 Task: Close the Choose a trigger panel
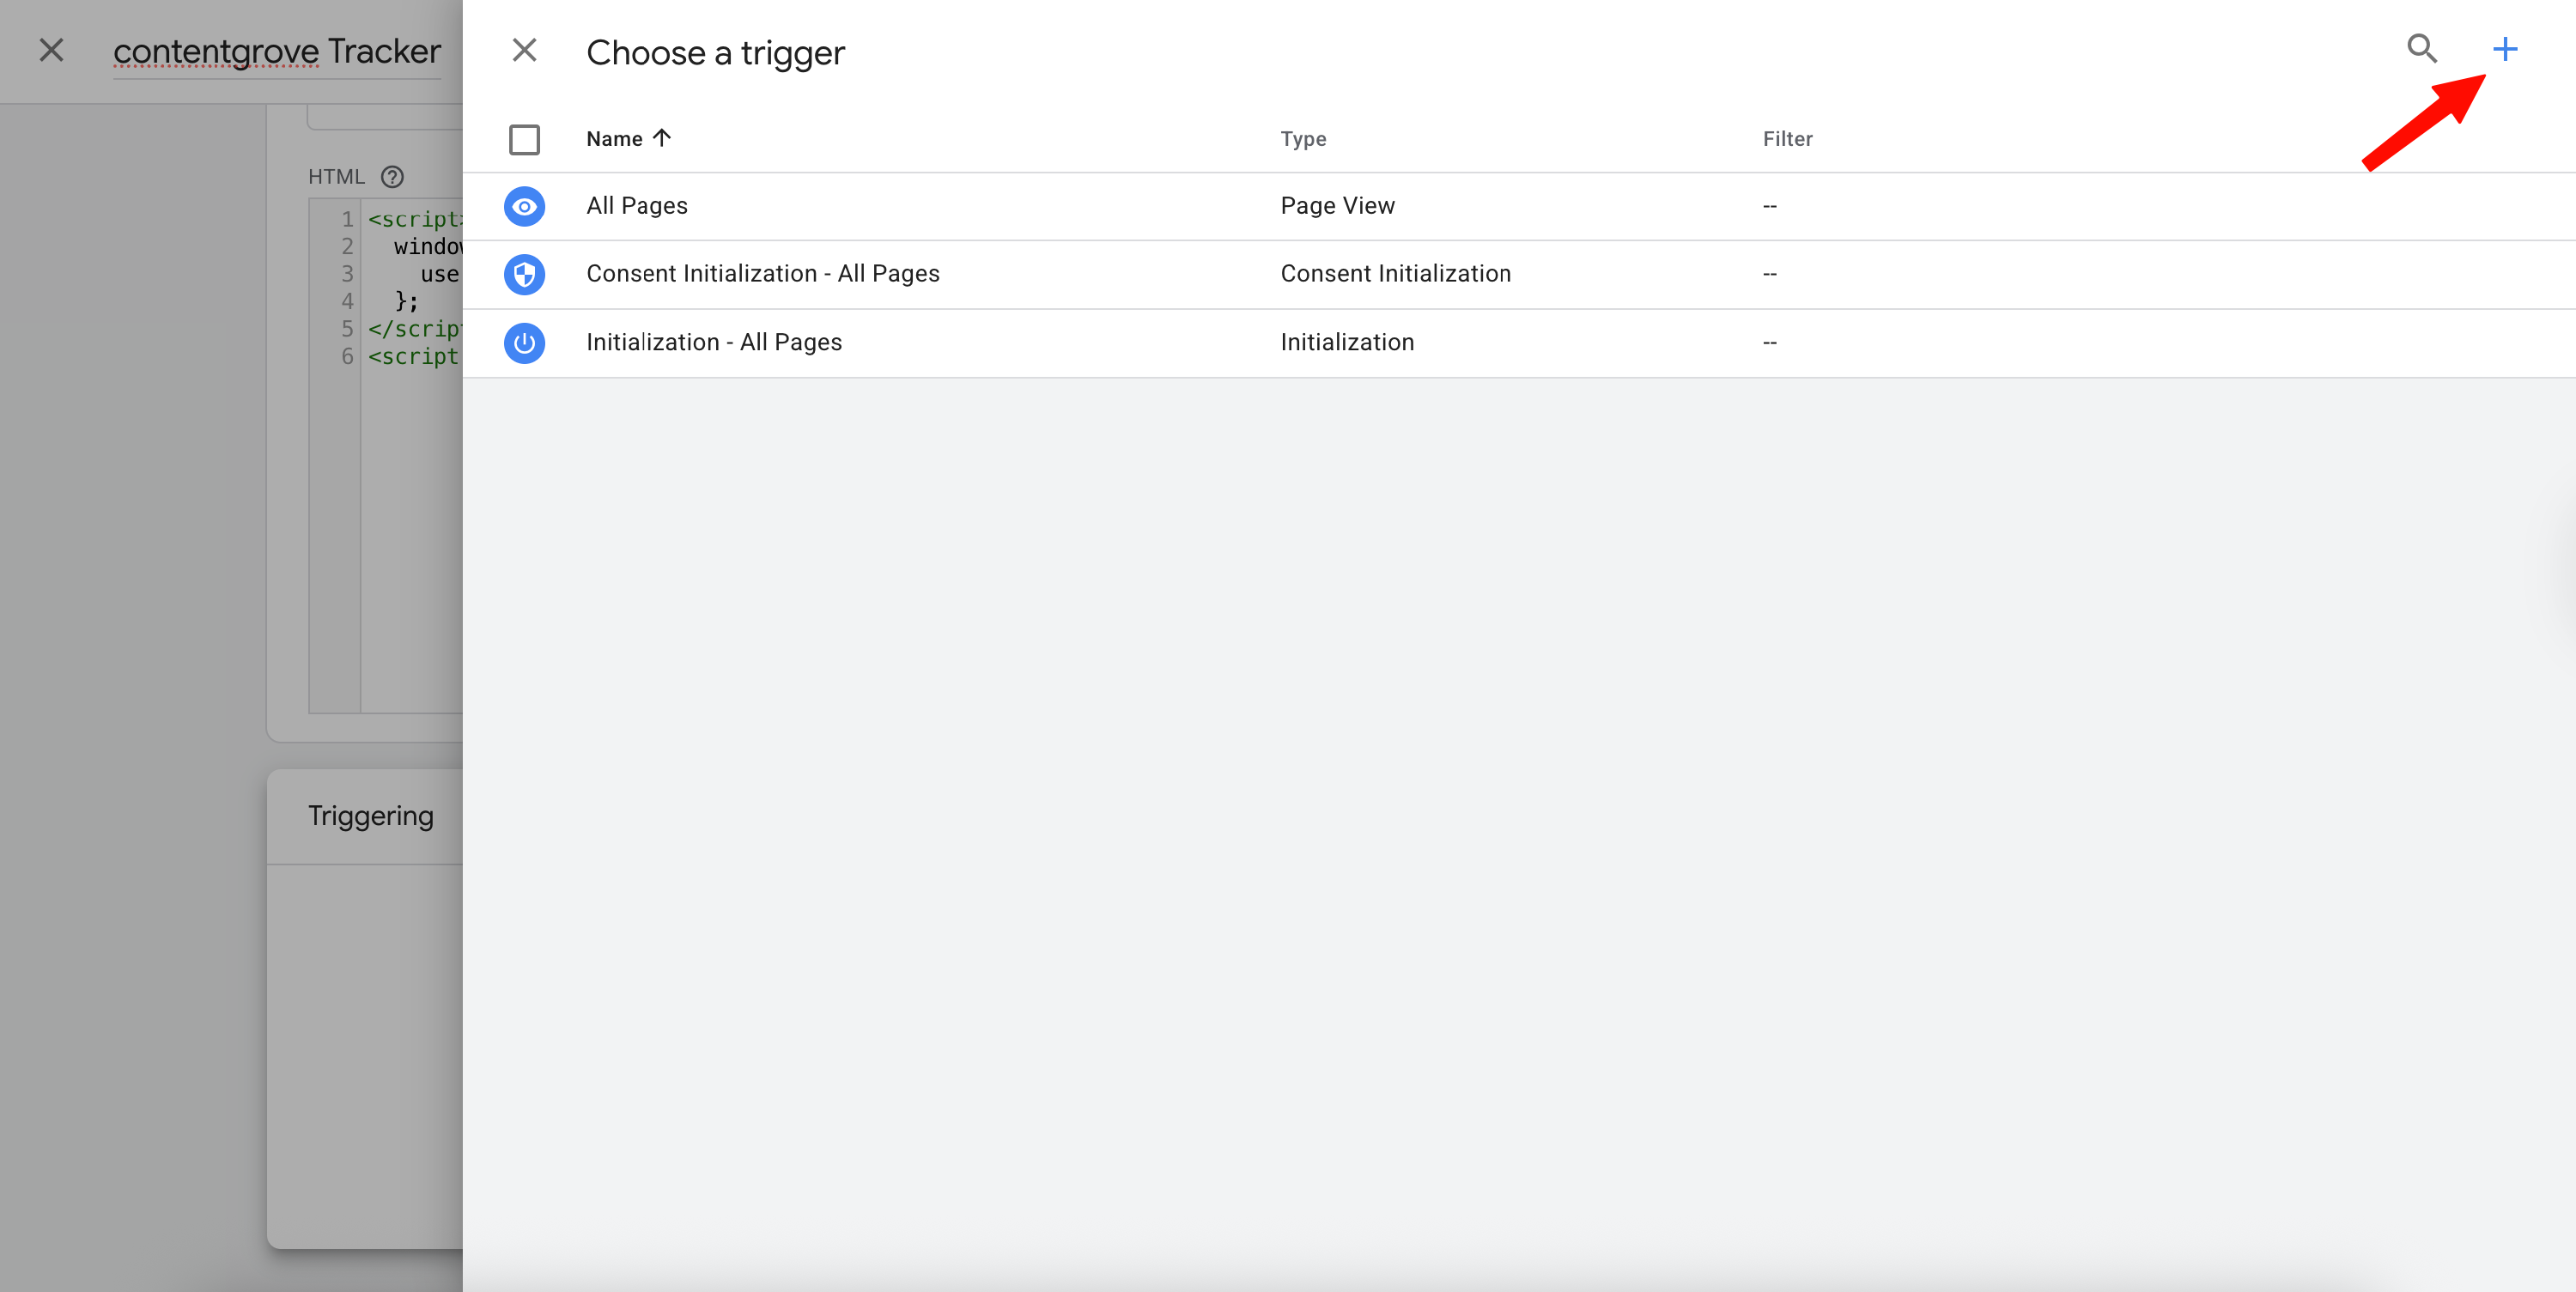(x=524, y=50)
